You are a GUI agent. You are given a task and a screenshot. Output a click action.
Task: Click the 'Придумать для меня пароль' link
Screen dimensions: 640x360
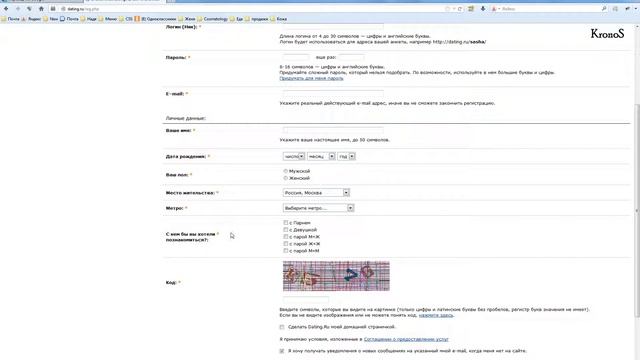(311, 78)
